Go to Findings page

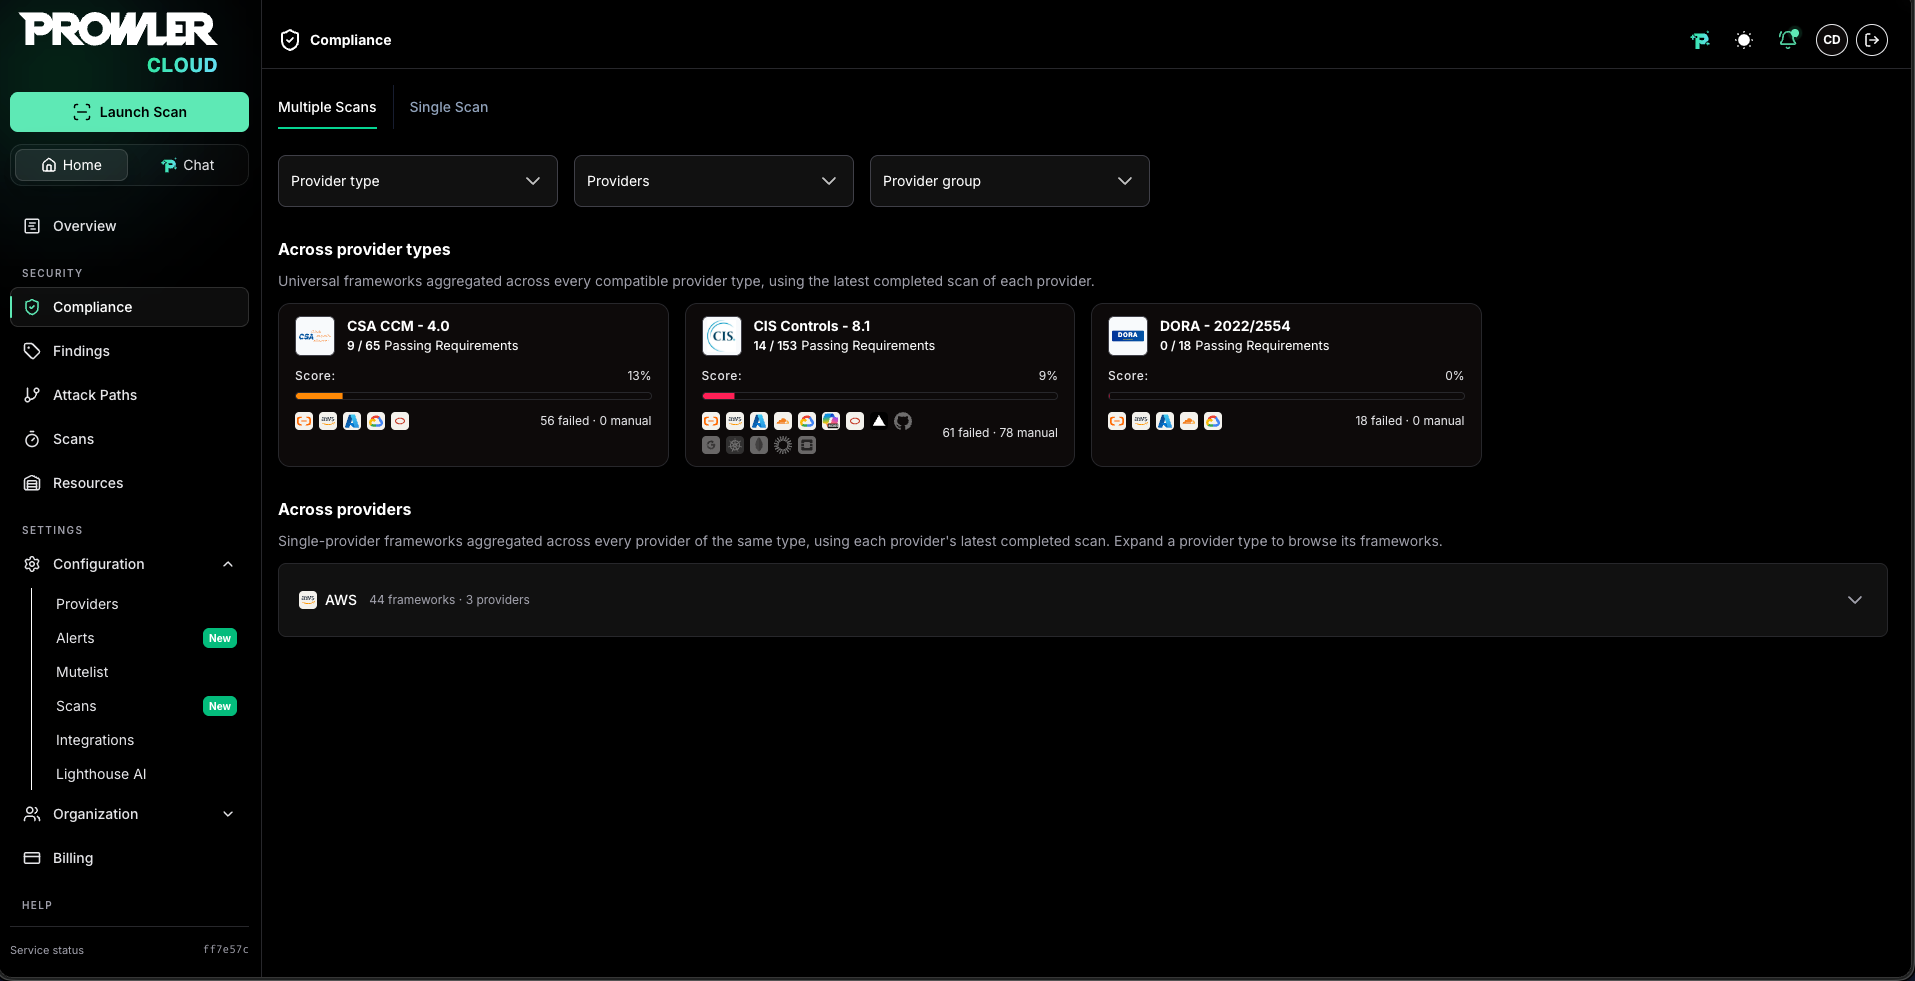(x=129, y=351)
